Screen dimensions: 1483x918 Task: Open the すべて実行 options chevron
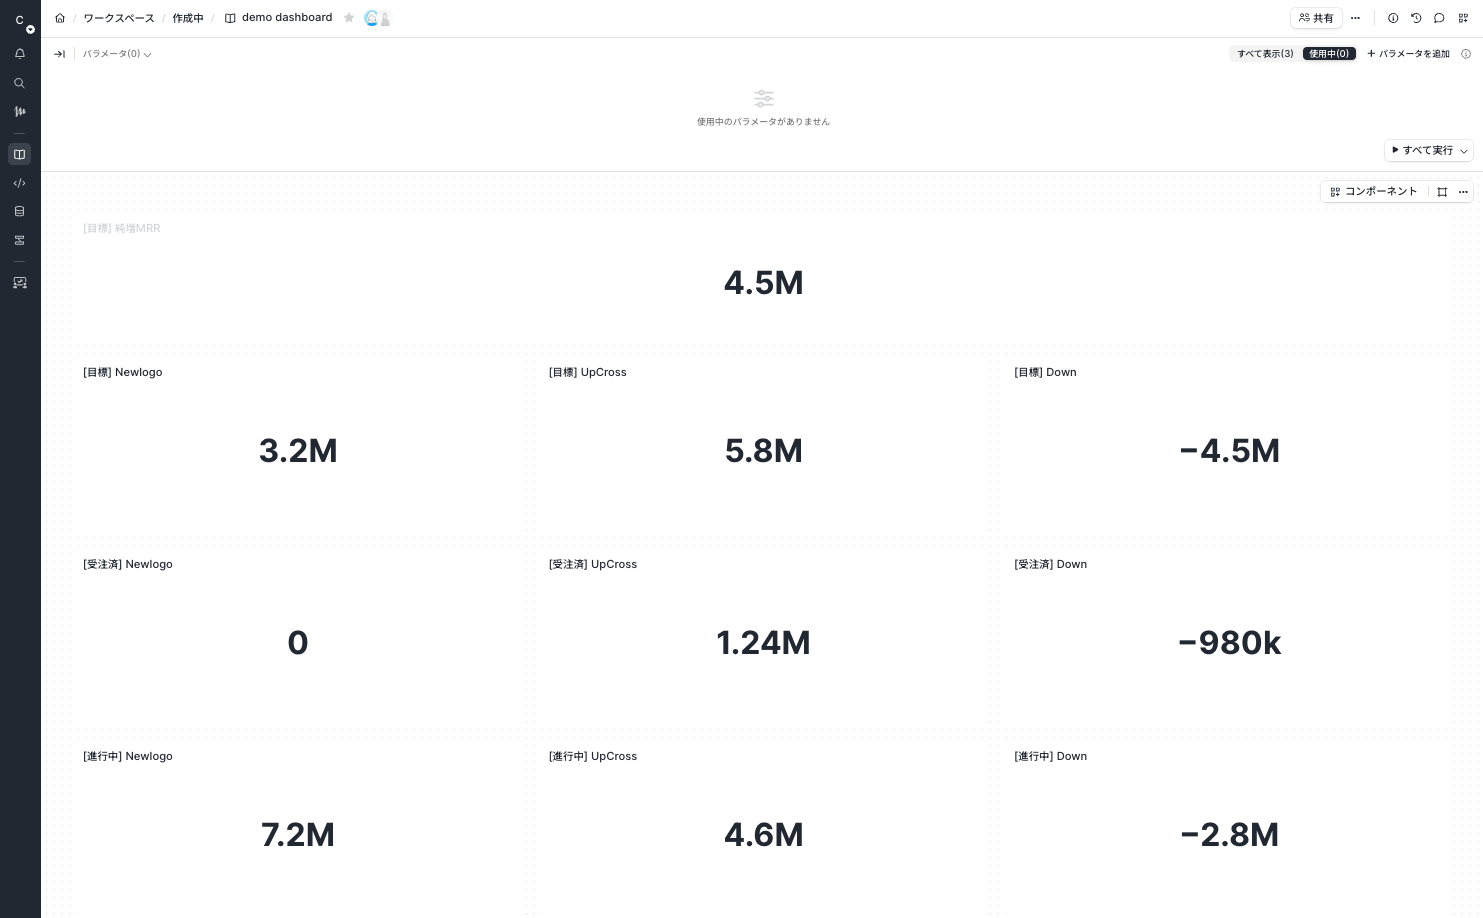(x=1463, y=150)
